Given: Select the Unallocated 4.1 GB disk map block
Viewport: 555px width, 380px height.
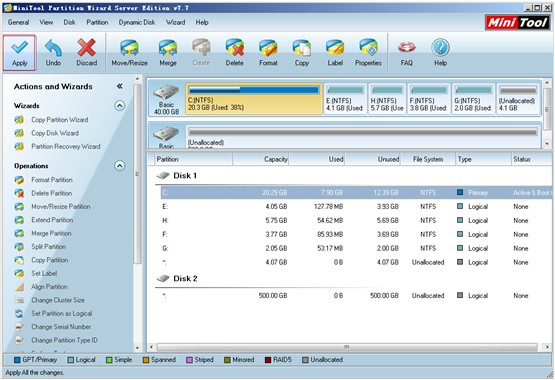Looking at the screenshot, I should 518,99.
